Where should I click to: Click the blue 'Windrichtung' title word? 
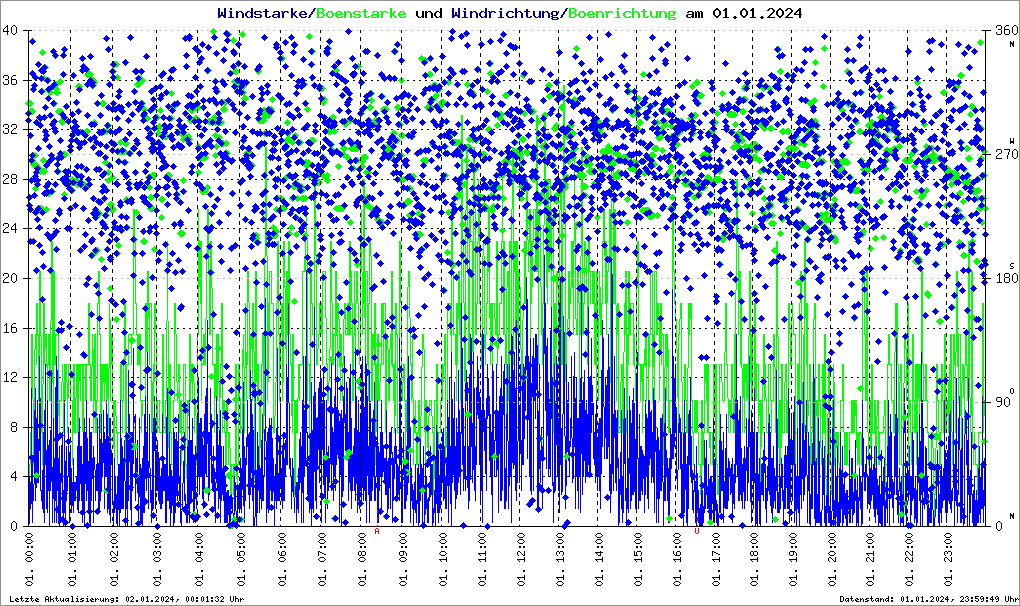[x=505, y=14]
